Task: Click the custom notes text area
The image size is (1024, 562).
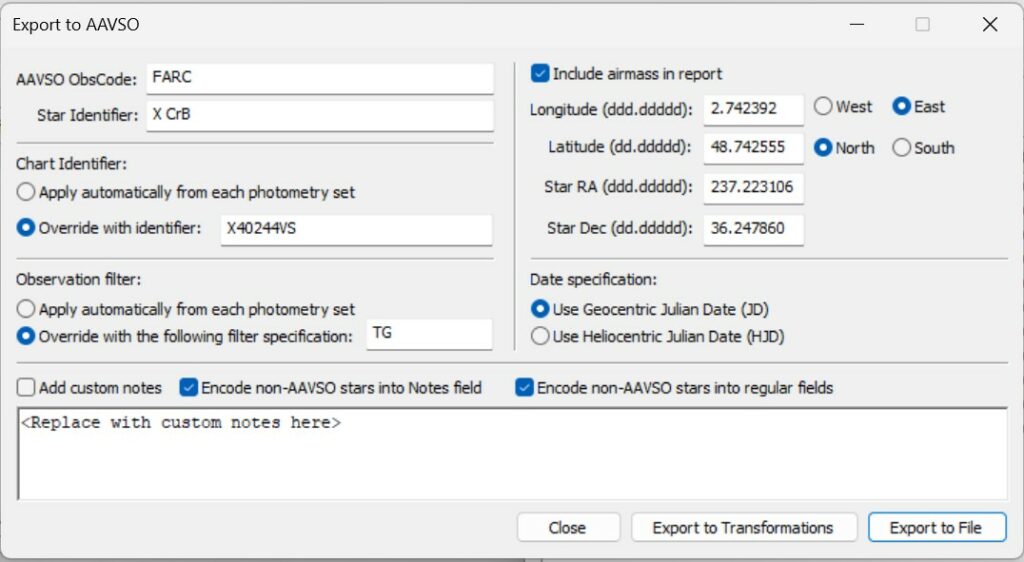Action: pyautogui.click(x=511, y=453)
